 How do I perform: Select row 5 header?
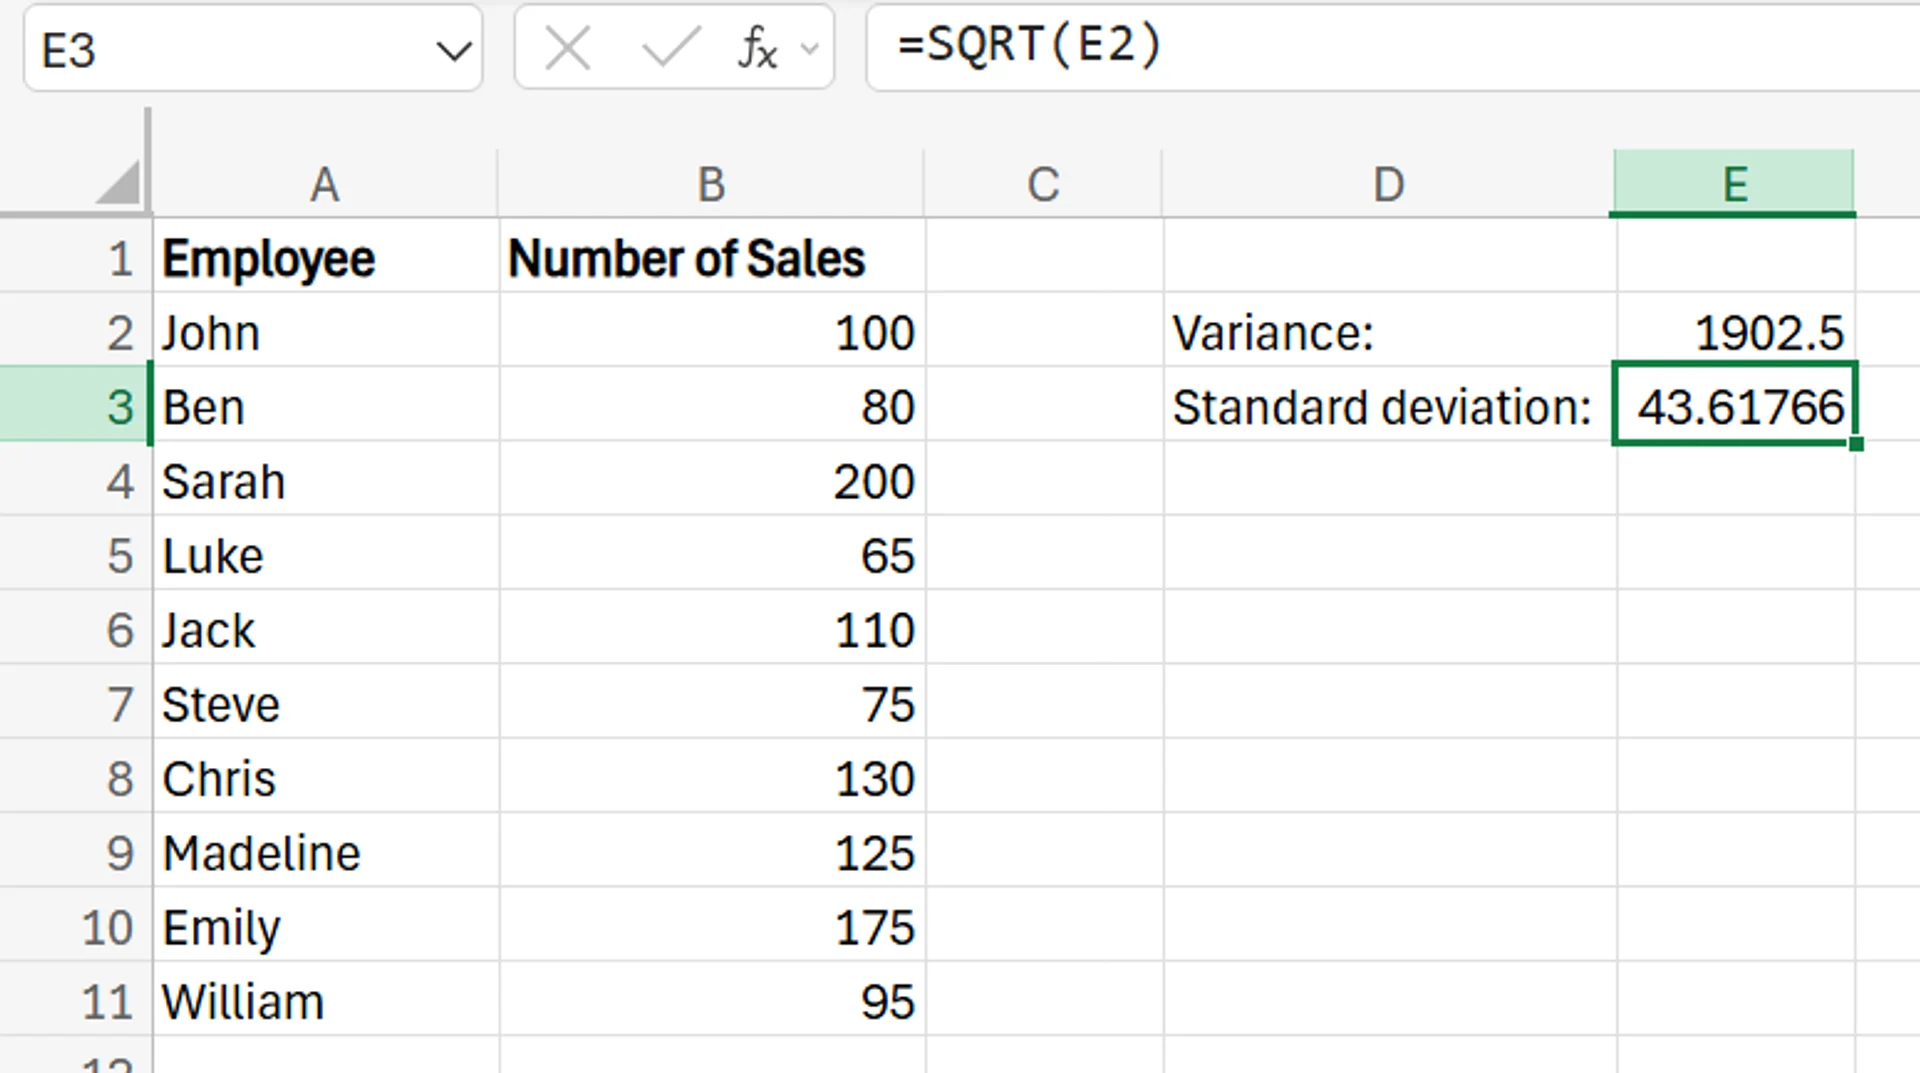[x=76, y=554]
